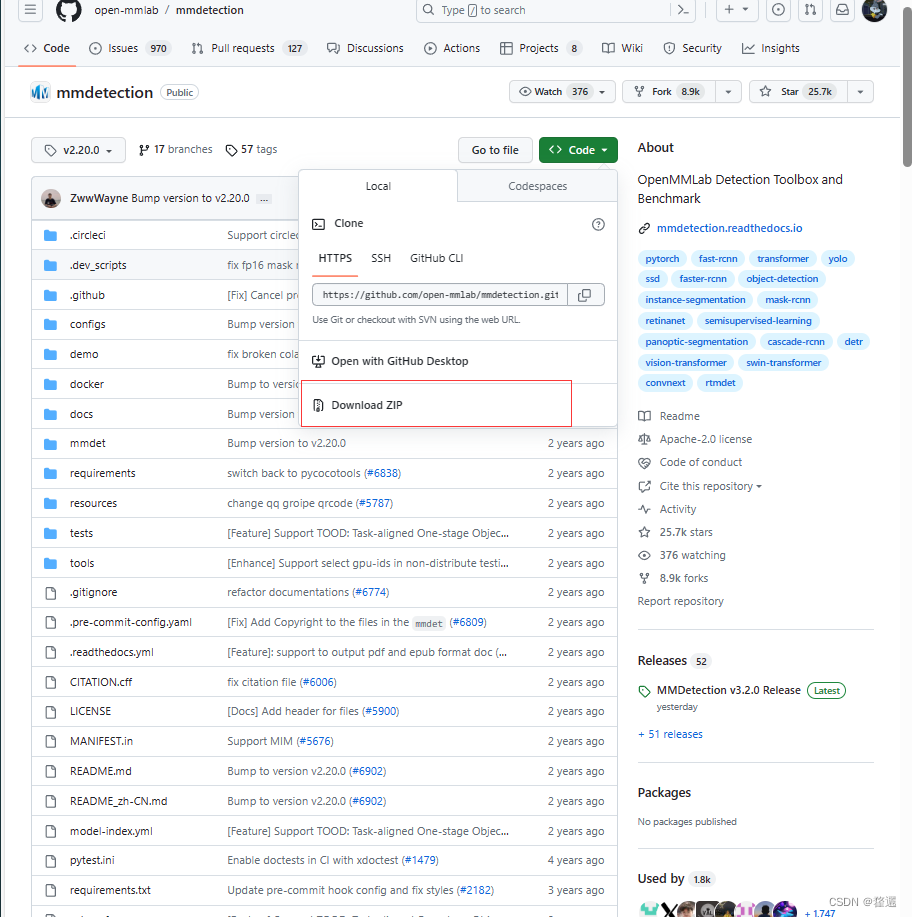
Task: Open the Star lists dropdown arrow
Action: point(860,92)
